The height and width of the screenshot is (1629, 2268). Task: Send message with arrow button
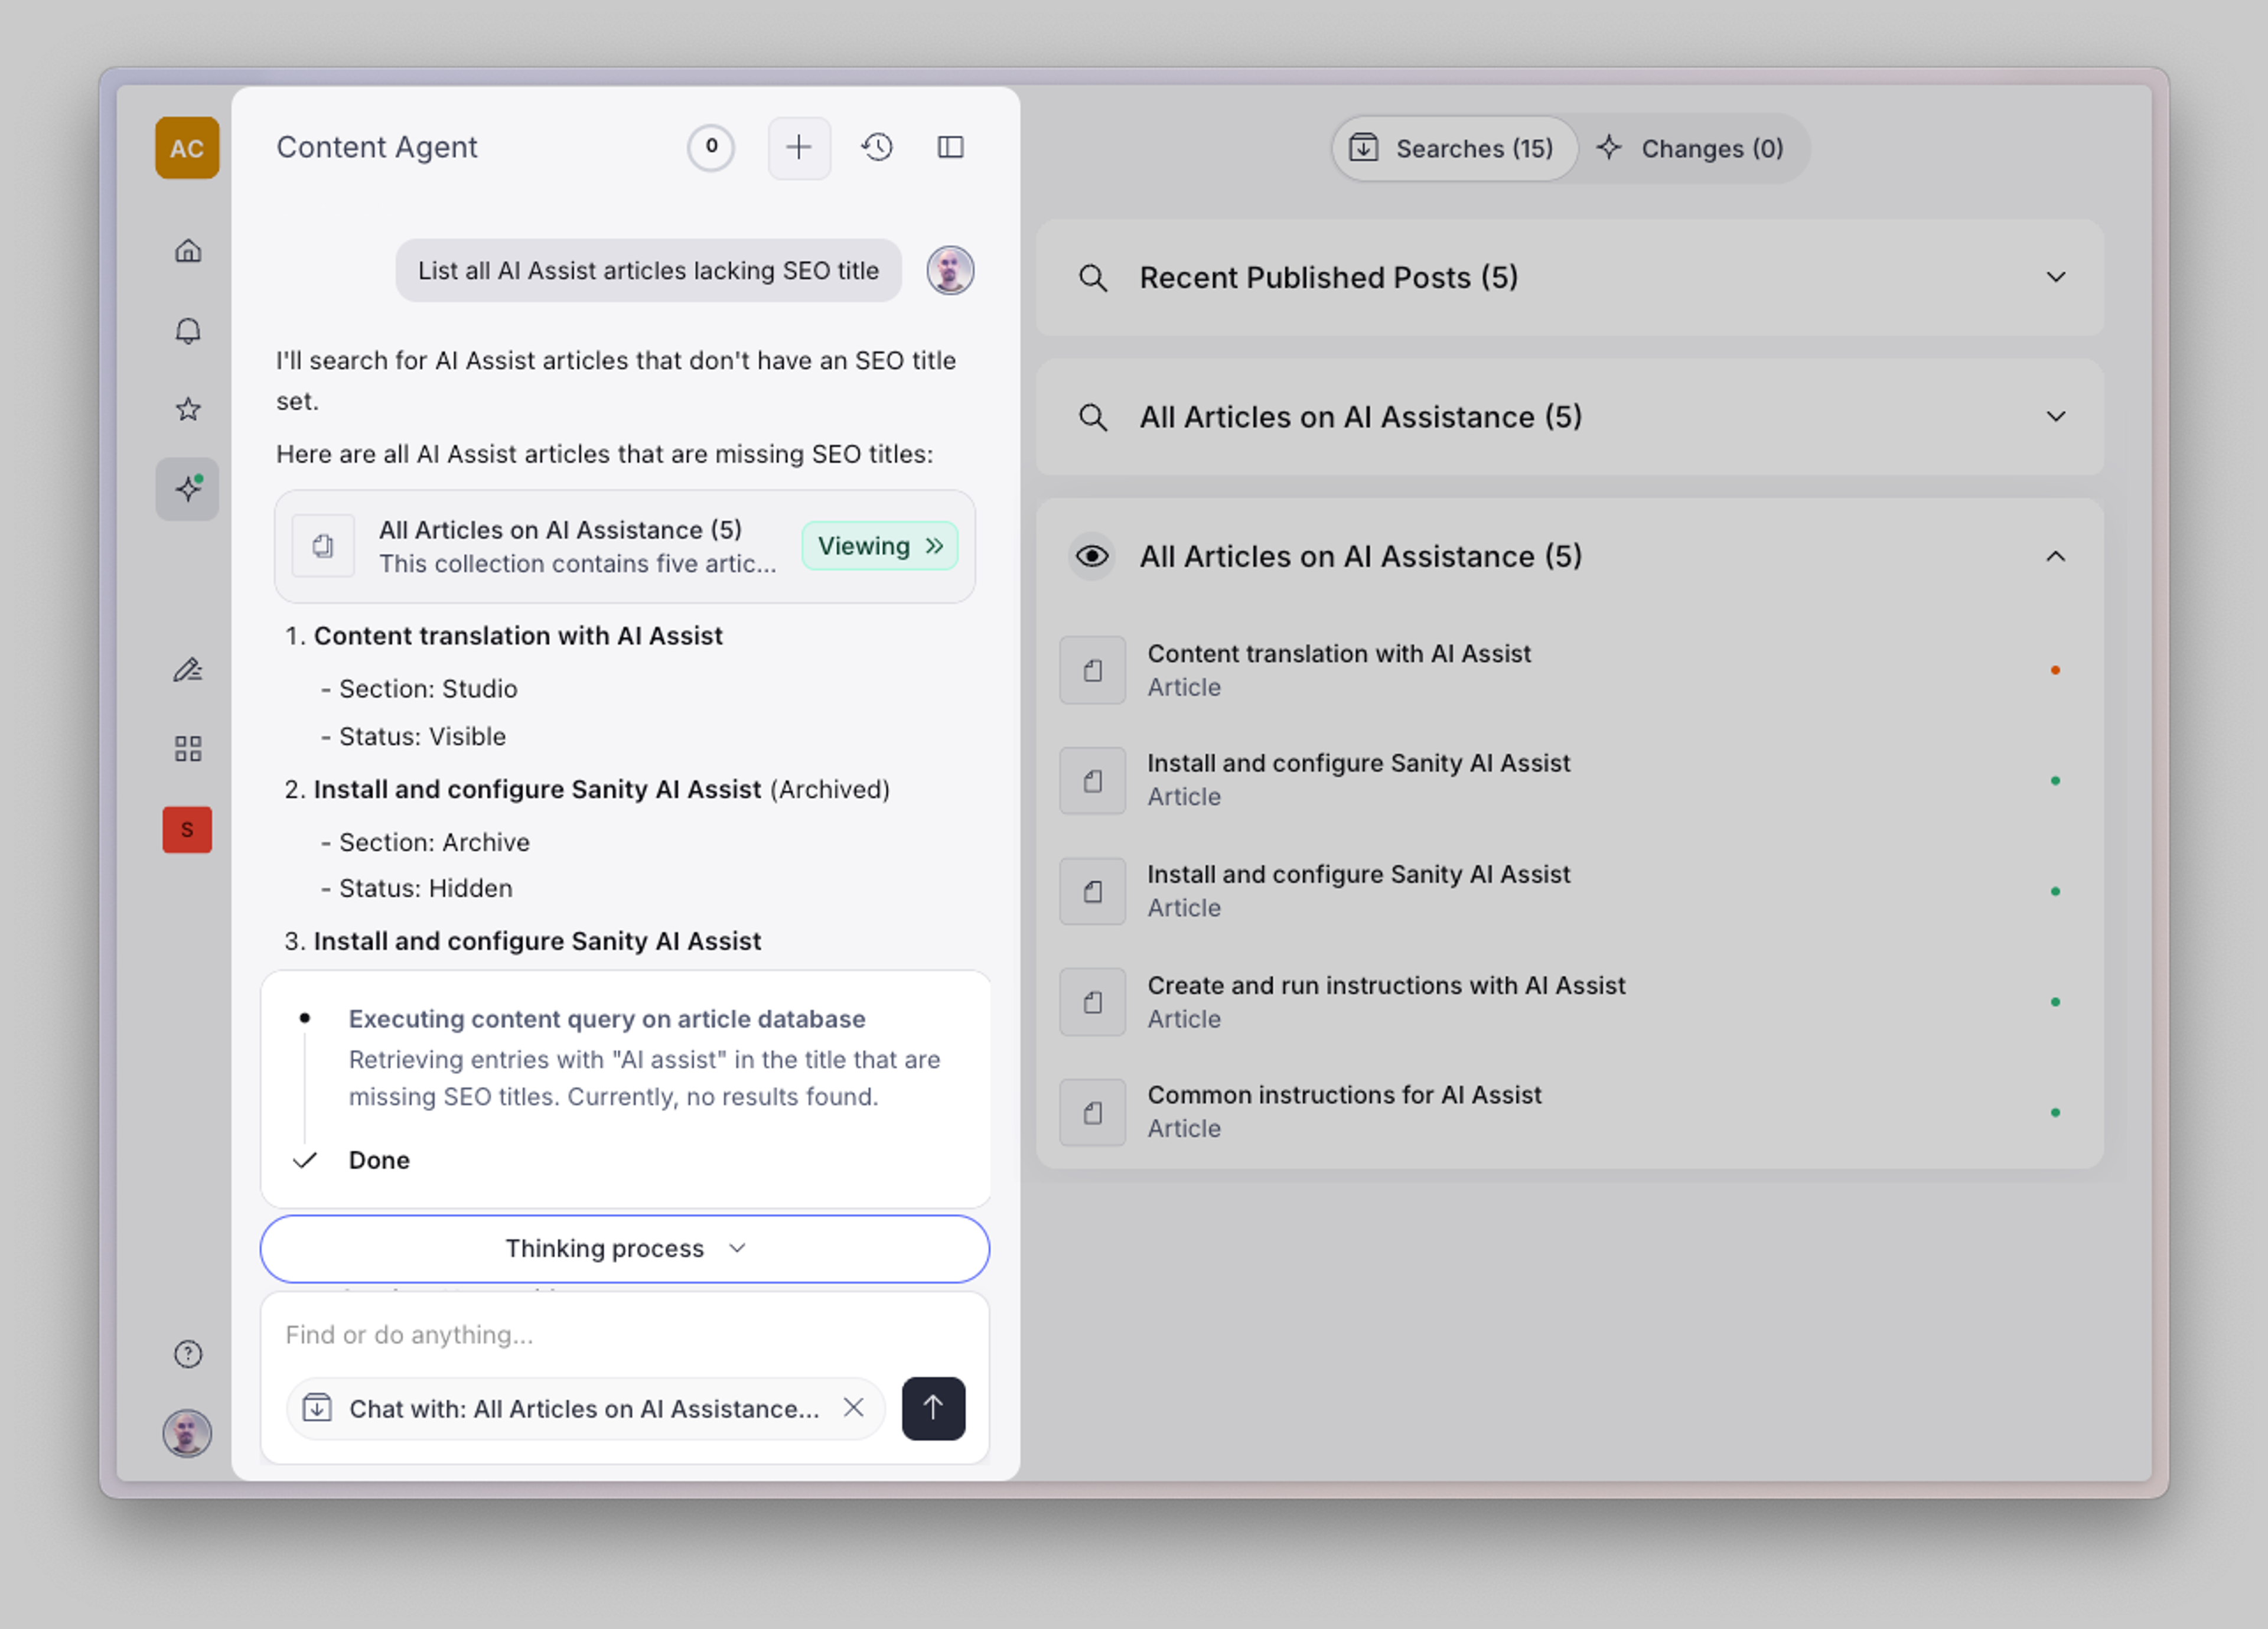933,1408
